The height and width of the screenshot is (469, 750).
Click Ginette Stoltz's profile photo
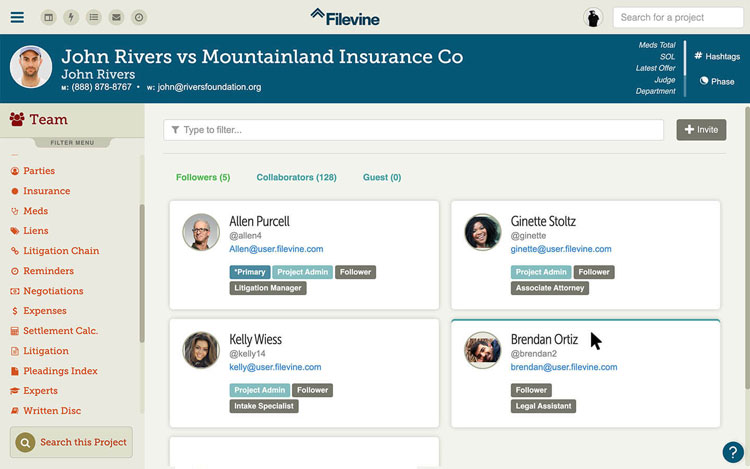pos(483,232)
